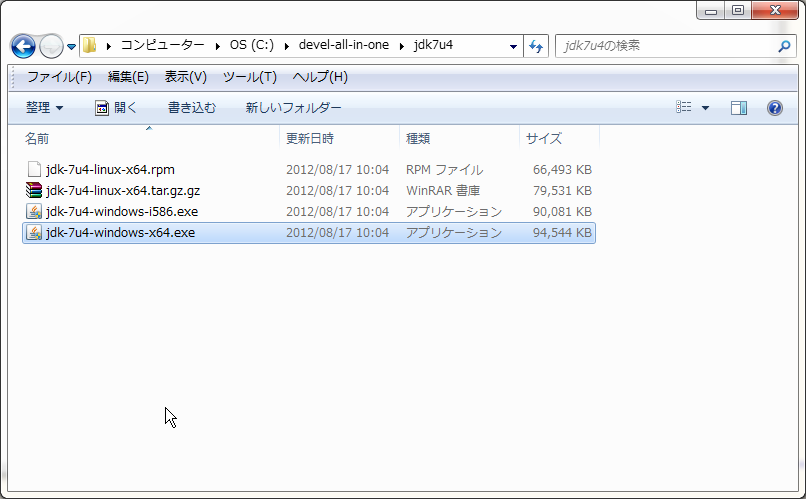Select コンピューター in the address path
The image size is (806, 499).
tap(162, 45)
